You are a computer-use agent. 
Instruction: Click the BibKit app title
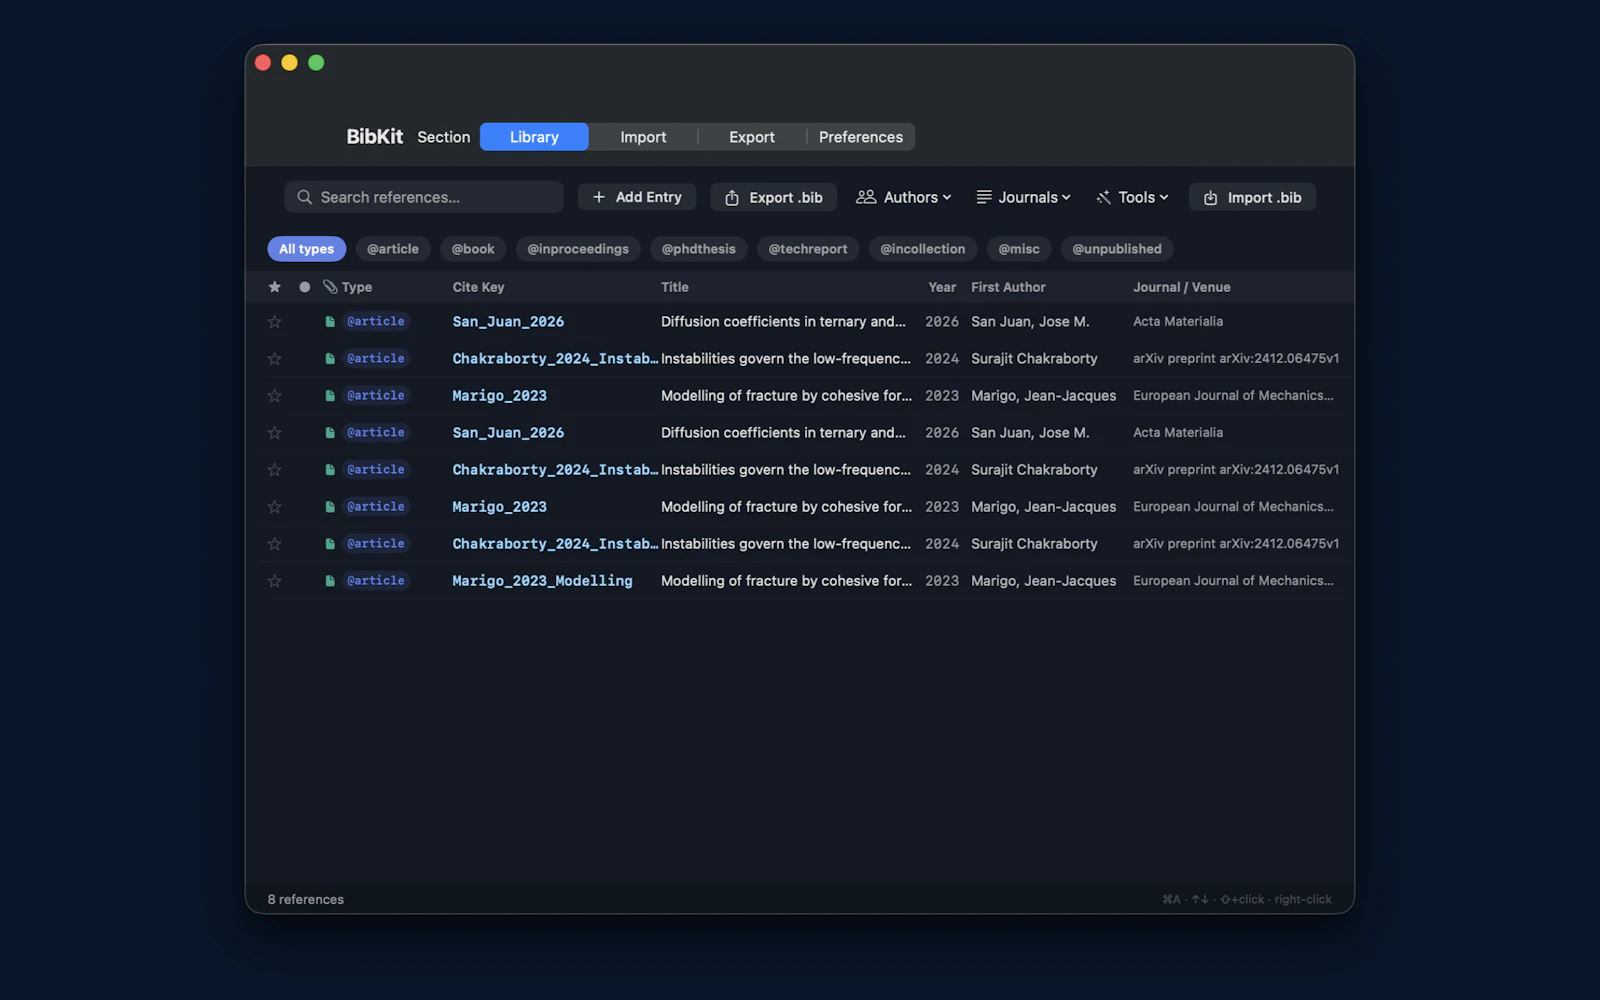tap(375, 136)
